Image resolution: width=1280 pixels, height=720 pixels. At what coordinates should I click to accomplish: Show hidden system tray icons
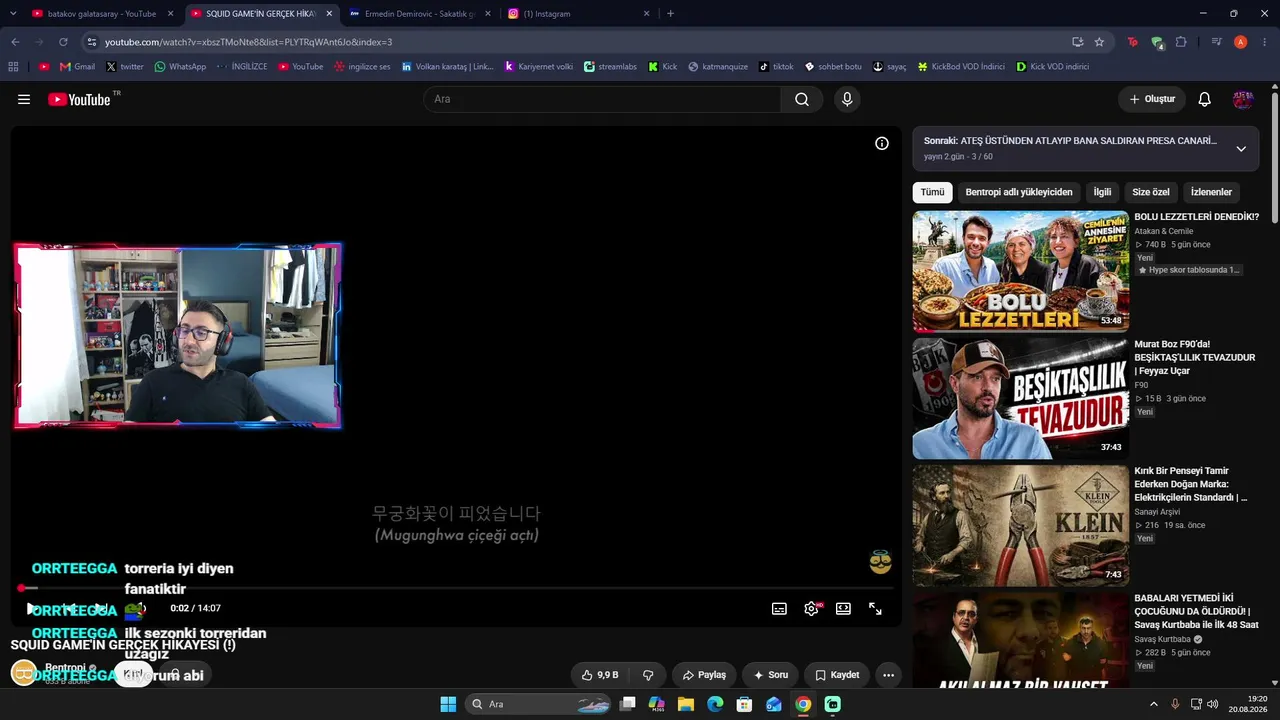point(1153,704)
